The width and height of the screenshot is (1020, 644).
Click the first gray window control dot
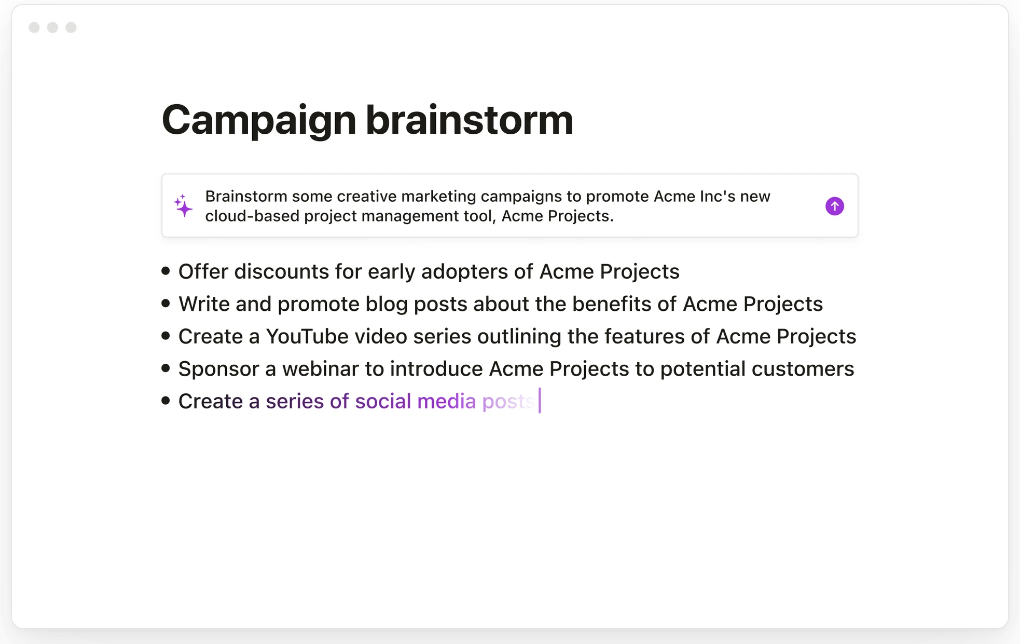(x=34, y=27)
